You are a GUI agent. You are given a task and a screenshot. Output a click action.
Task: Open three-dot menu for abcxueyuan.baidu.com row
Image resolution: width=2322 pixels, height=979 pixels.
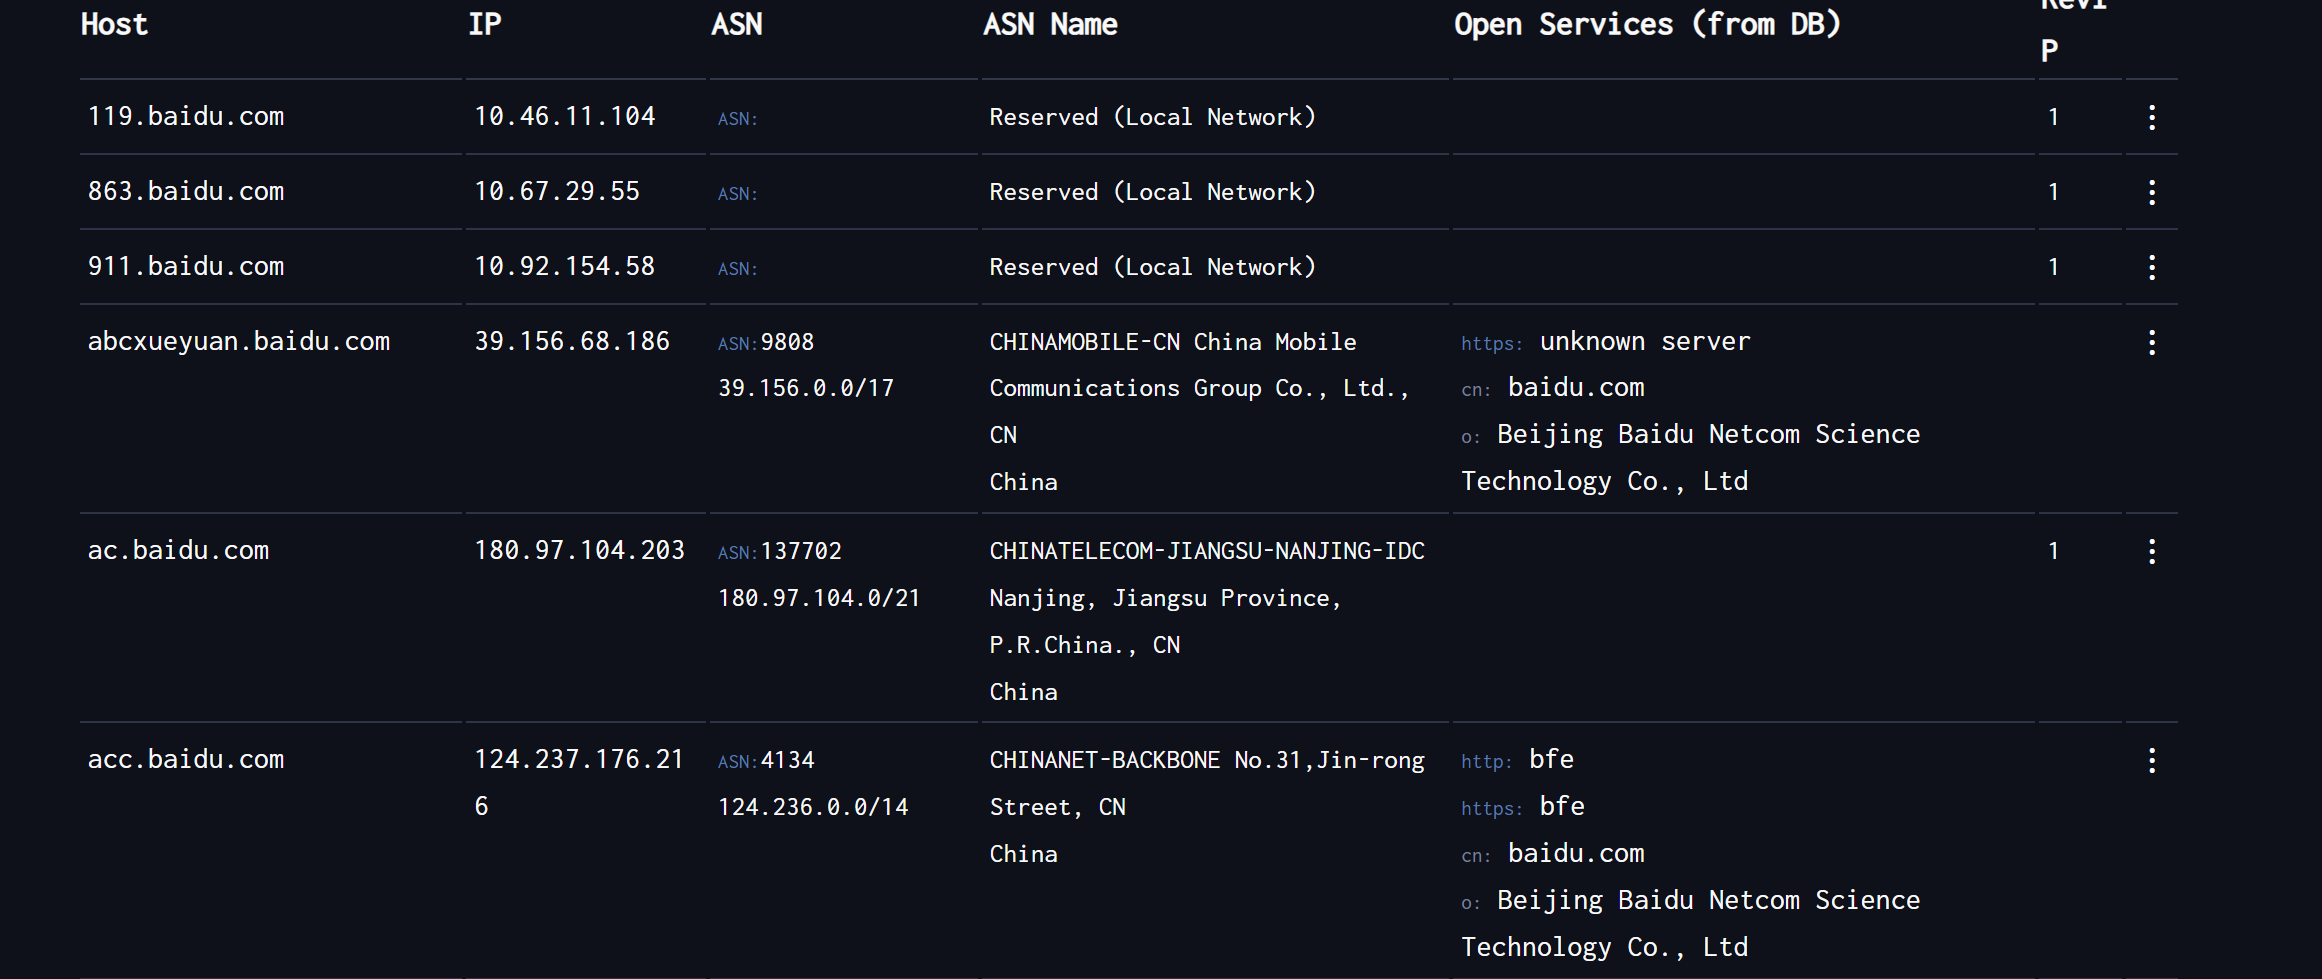click(x=2151, y=343)
